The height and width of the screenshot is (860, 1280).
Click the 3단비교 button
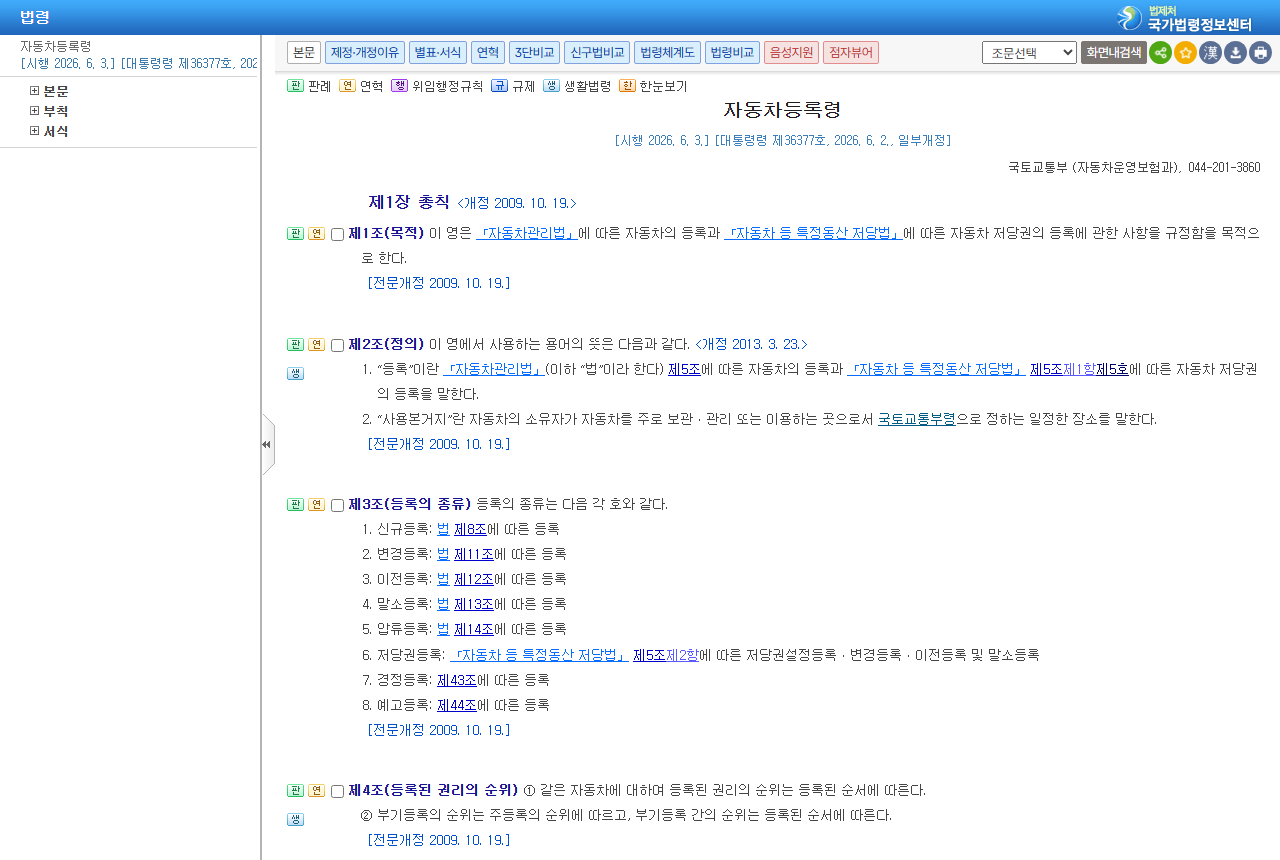coord(534,53)
